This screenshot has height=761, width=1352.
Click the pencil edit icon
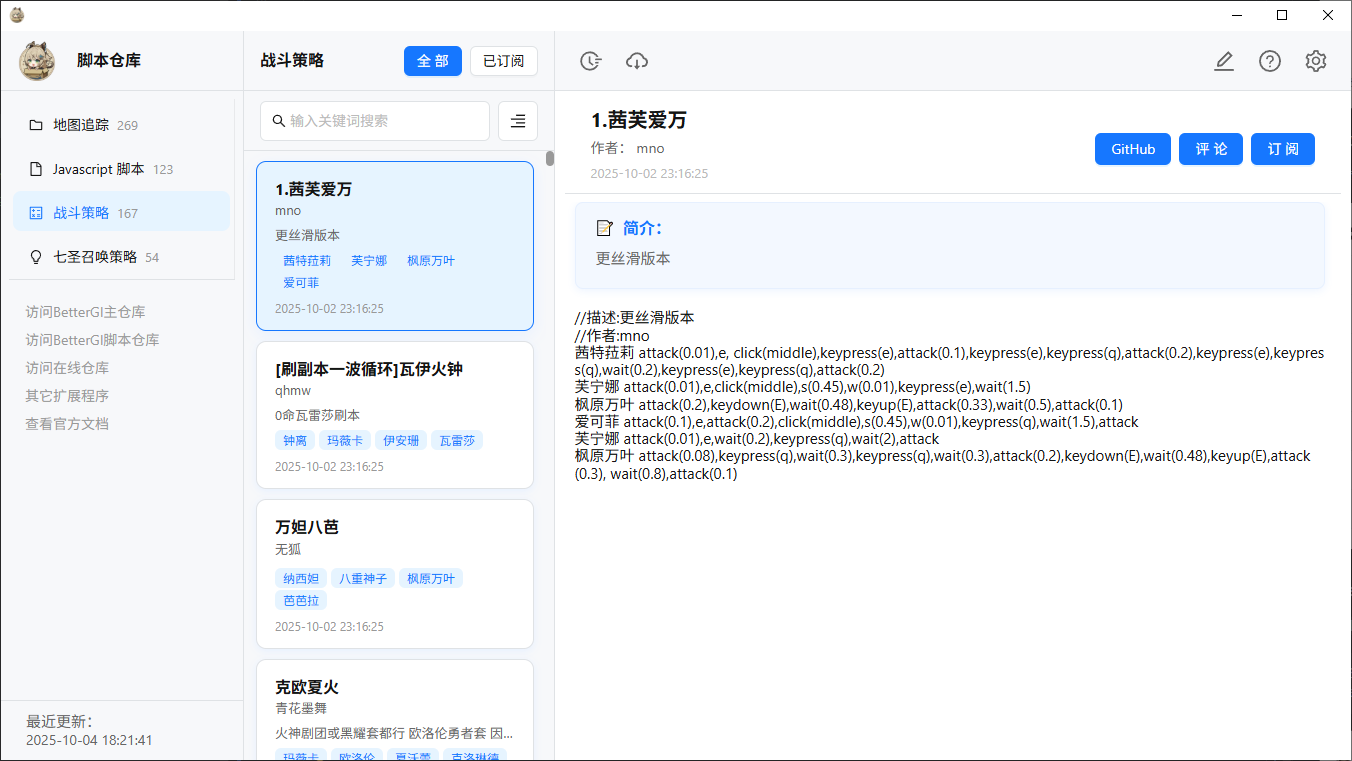pyautogui.click(x=1223, y=61)
